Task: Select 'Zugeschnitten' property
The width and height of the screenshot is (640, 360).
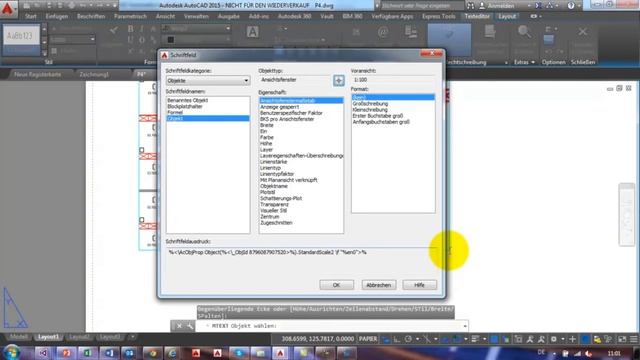Action: (276, 223)
